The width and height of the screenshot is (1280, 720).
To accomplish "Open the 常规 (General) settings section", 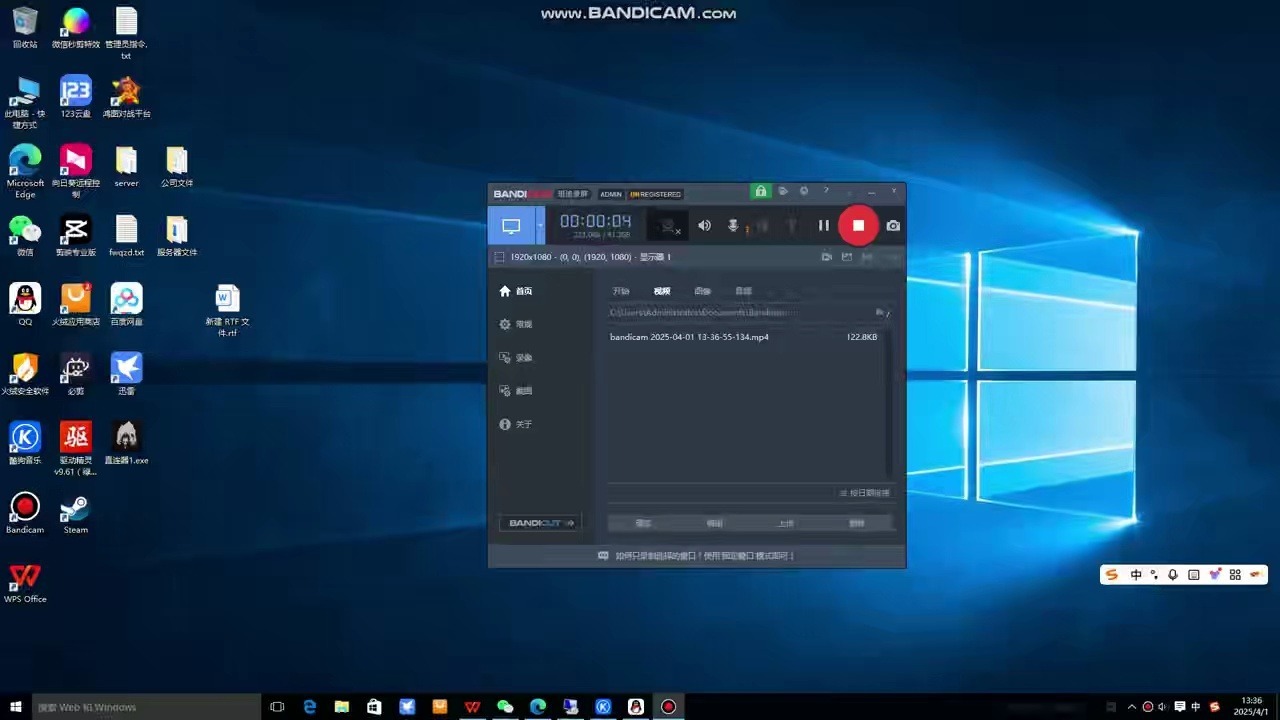I will coord(516,324).
